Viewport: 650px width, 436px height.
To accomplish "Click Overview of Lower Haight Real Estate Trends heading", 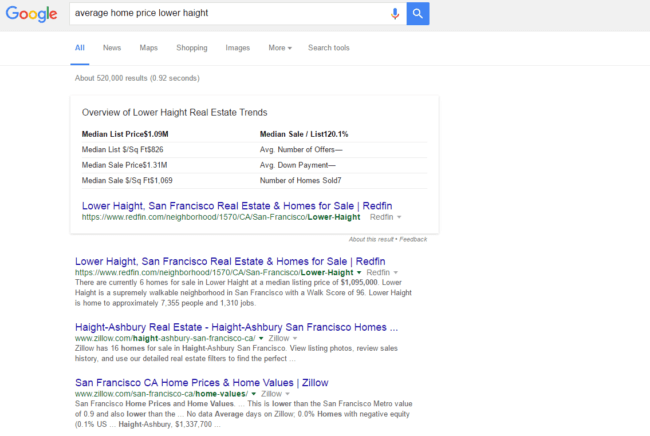I will click(175, 112).
